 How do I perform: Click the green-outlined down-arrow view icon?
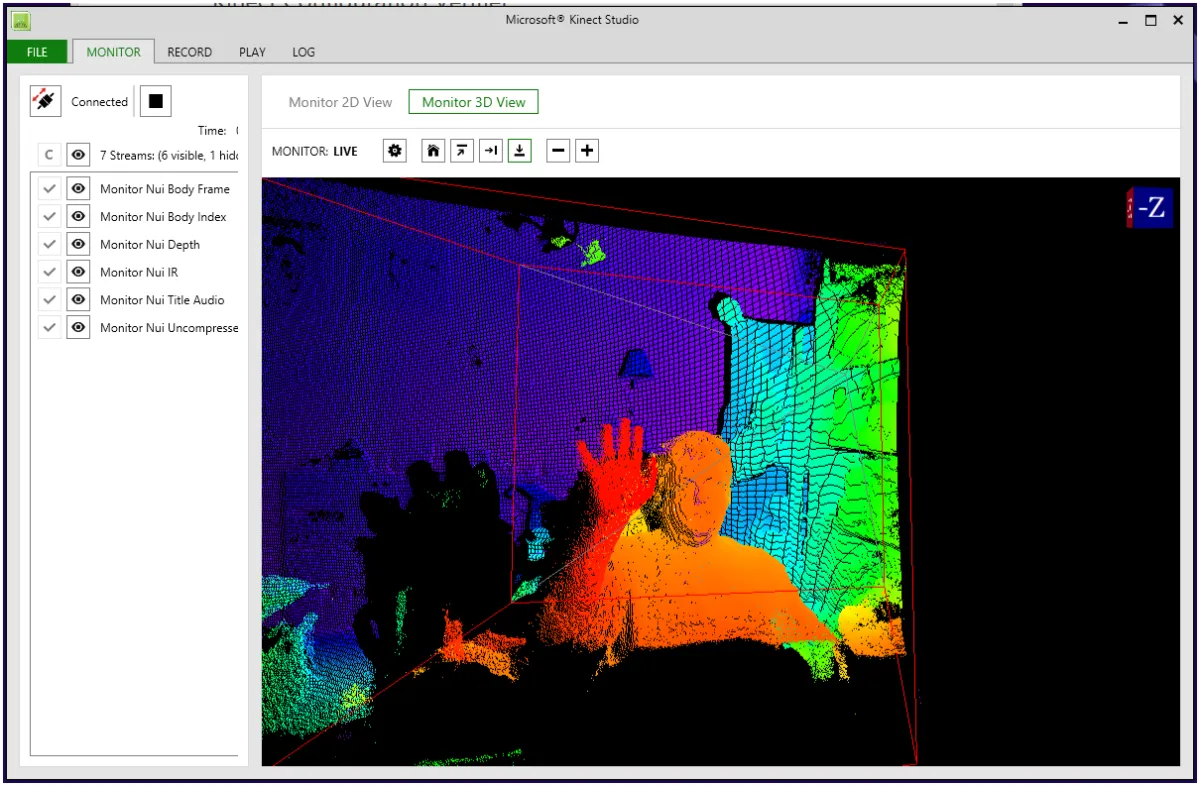(x=519, y=151)
